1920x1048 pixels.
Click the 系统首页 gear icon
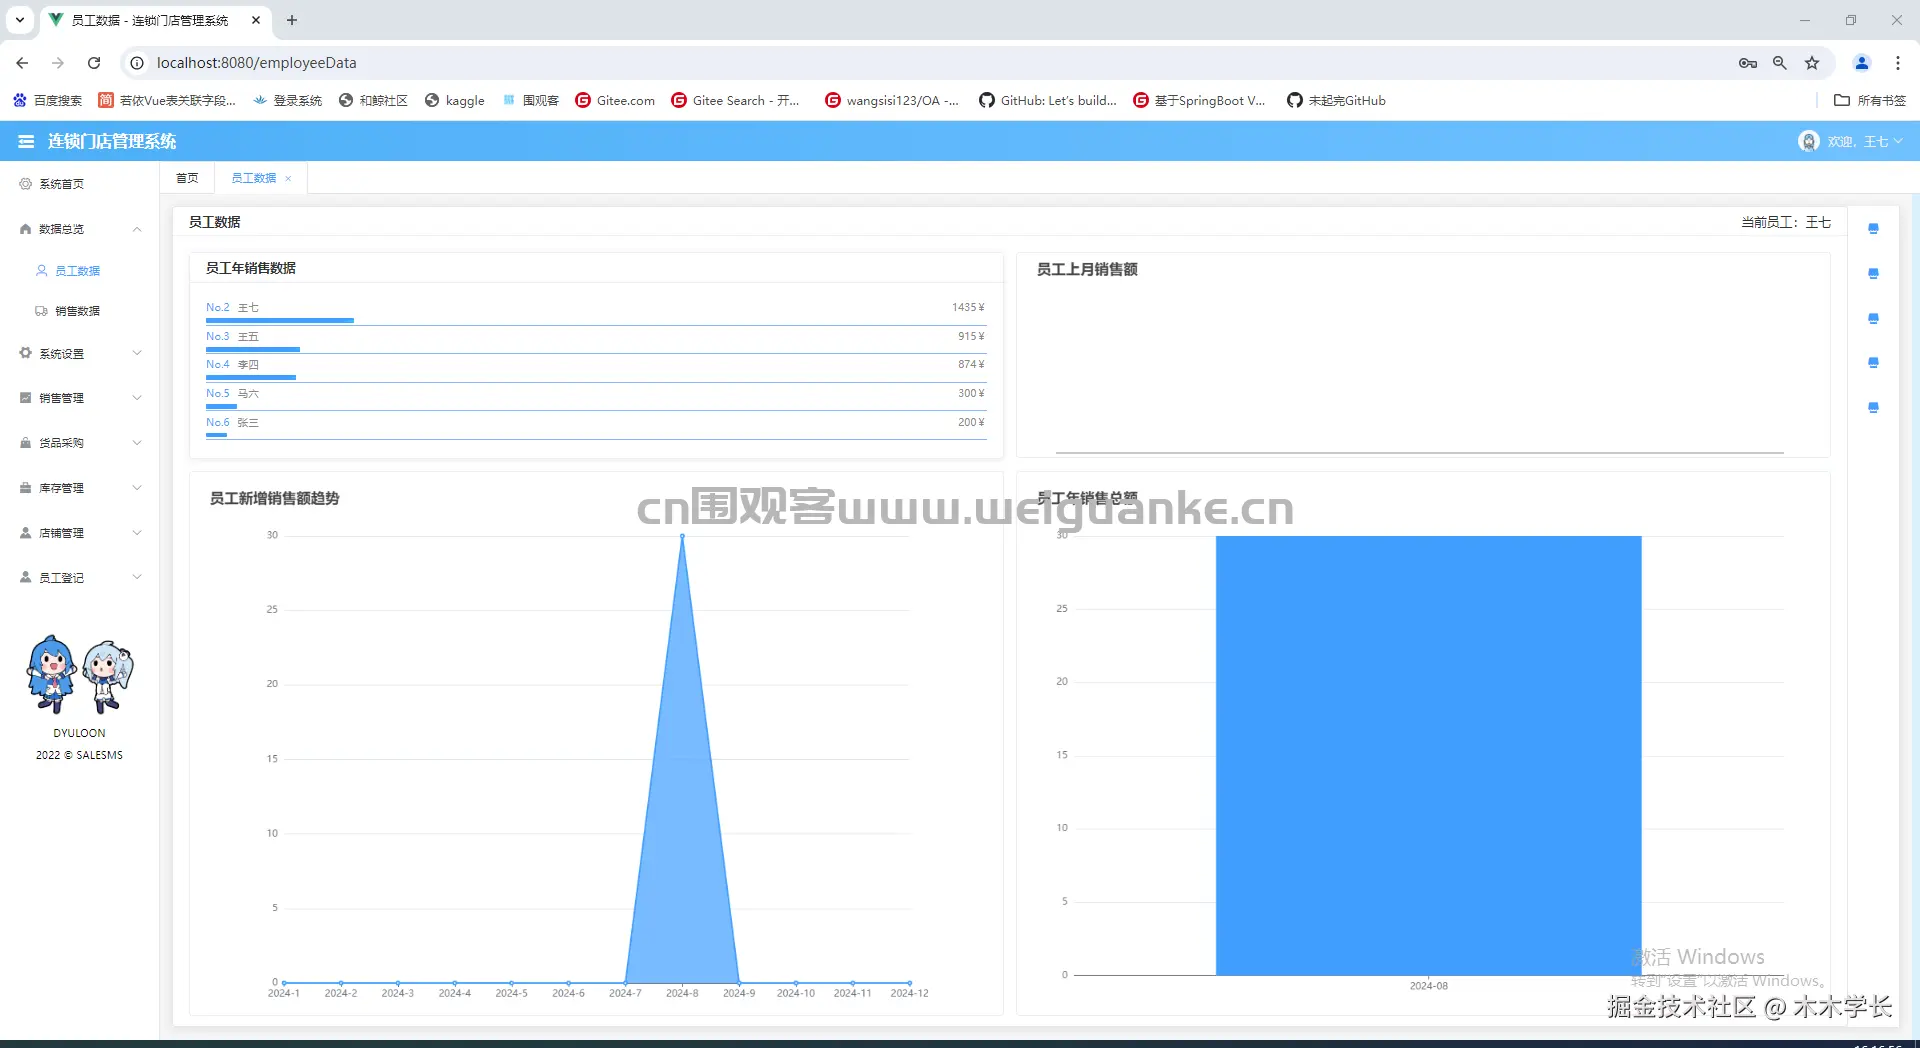coord(26,184)
